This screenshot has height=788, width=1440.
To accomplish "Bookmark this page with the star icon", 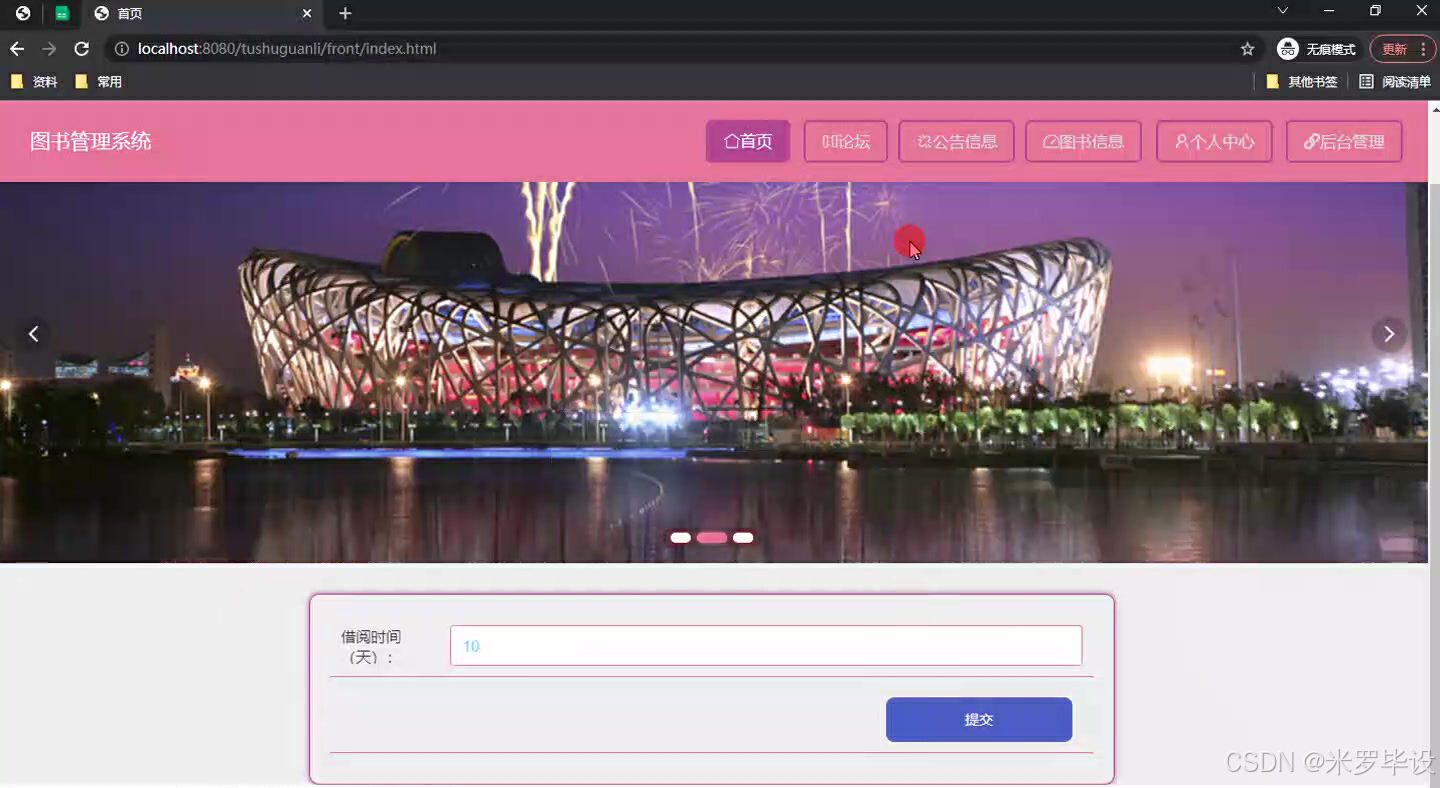I will click(x=1247, y=49).
